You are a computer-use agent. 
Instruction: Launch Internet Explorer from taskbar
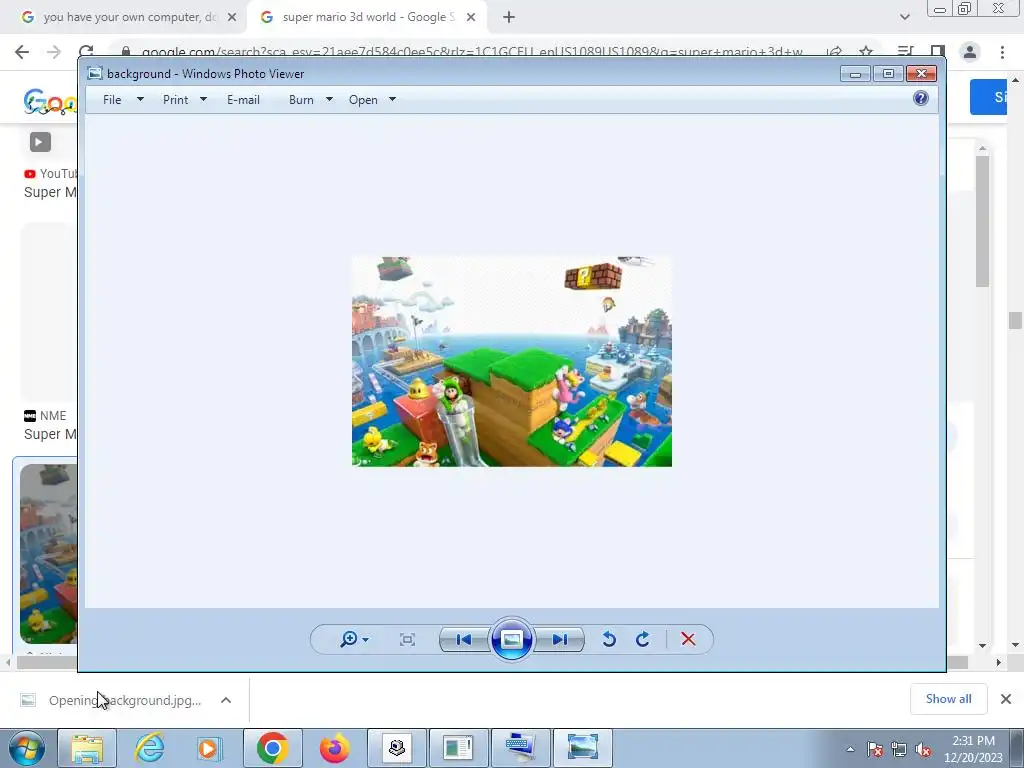pyautogui.click(x=149, y=748)
